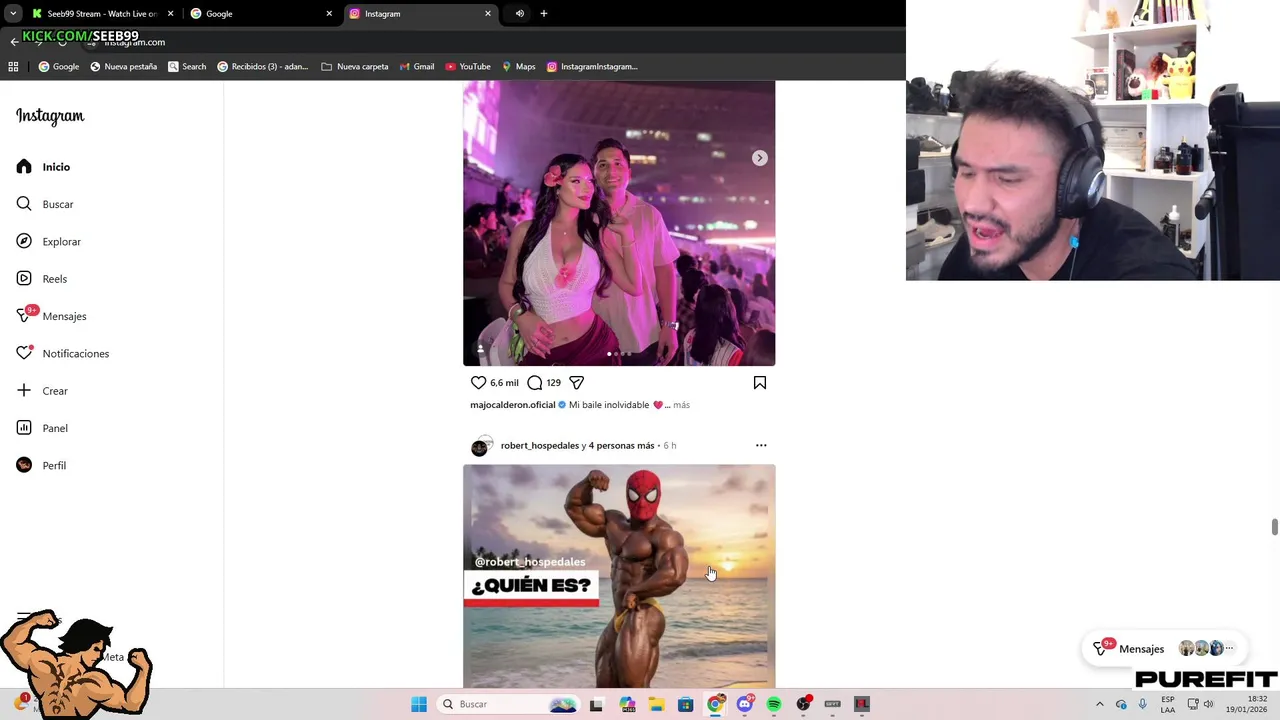
Task: Click the taskbar Buscar search box
Action: 509,704
